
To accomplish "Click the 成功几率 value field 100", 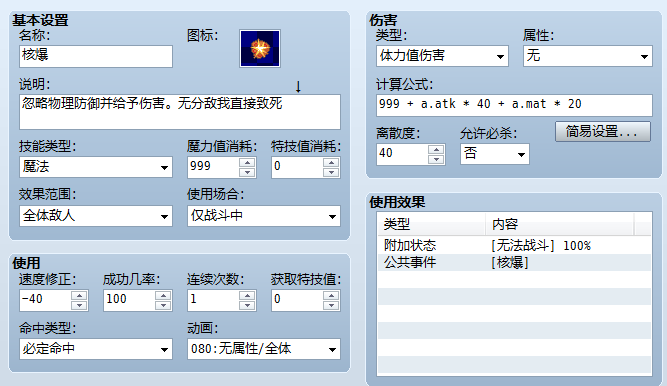I will click(129, 300).
